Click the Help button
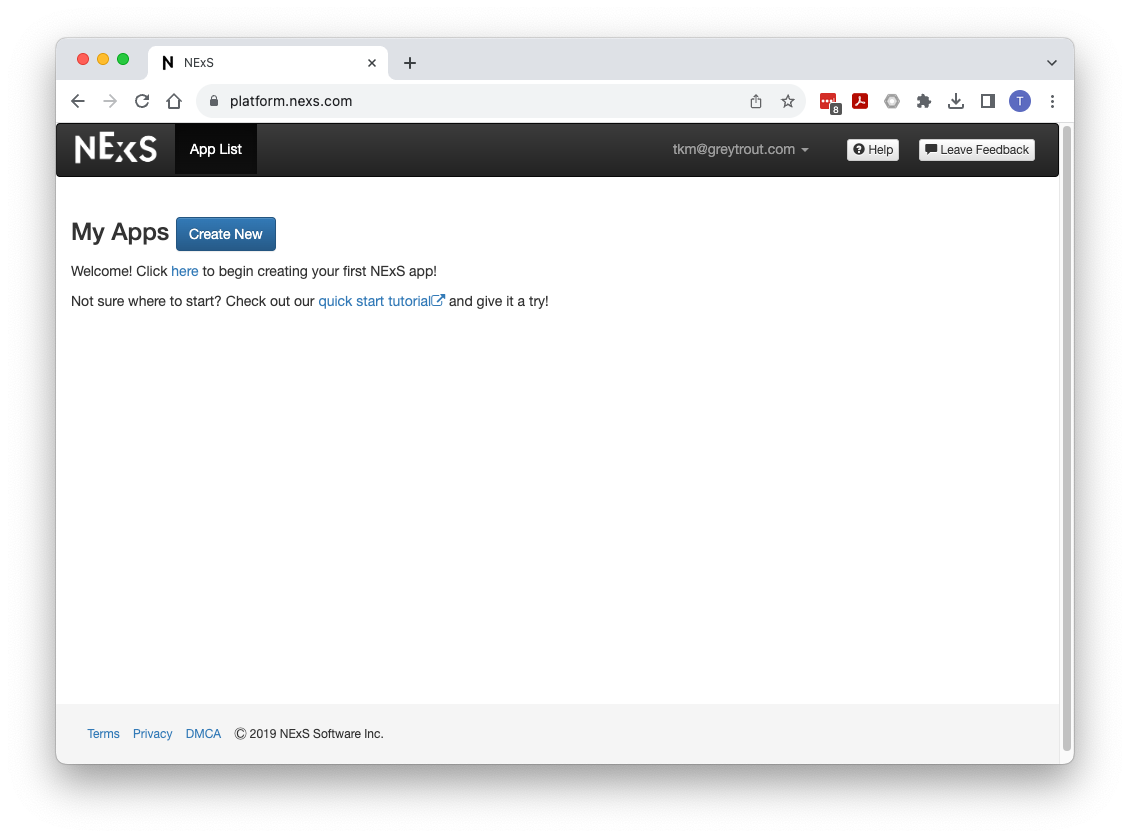This screenshot has width=1130, height=838. tap(873, 150)
